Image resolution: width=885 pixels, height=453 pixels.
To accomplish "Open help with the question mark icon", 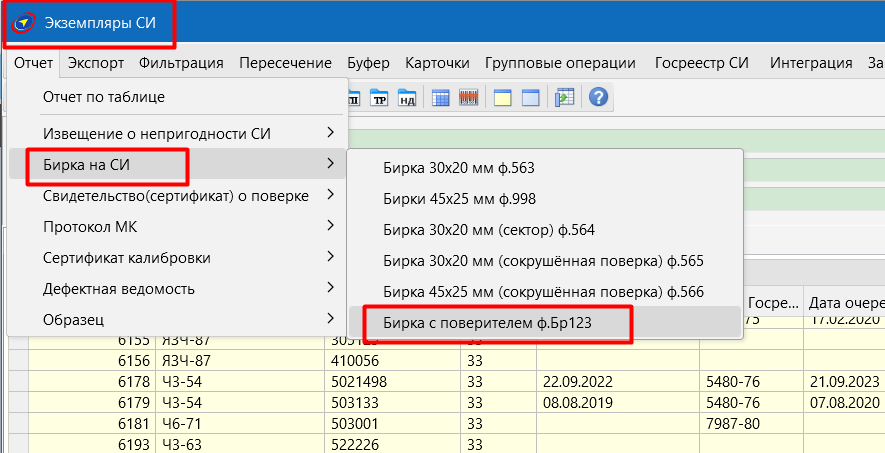I will tap(598, 98).
